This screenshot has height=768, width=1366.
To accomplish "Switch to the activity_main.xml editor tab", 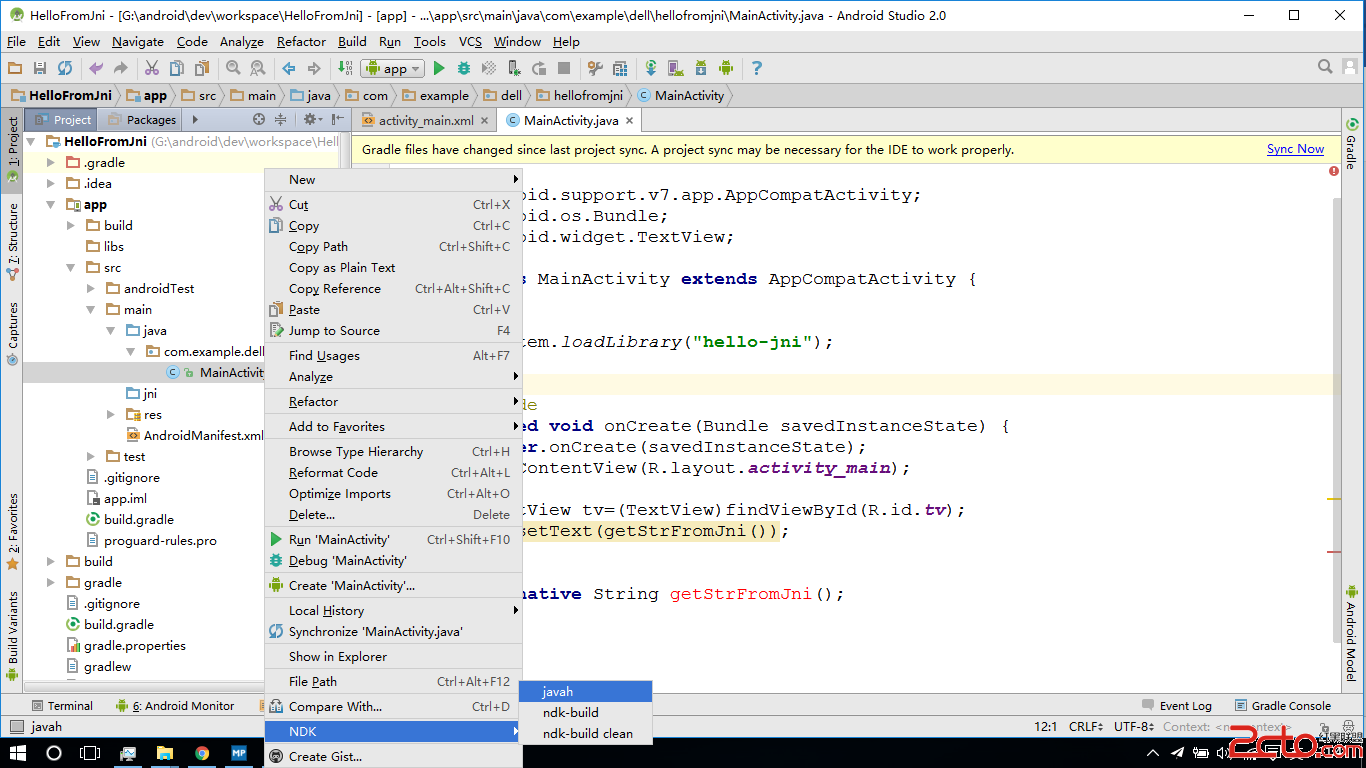I will pyautogui.click(x=425, y=120).
